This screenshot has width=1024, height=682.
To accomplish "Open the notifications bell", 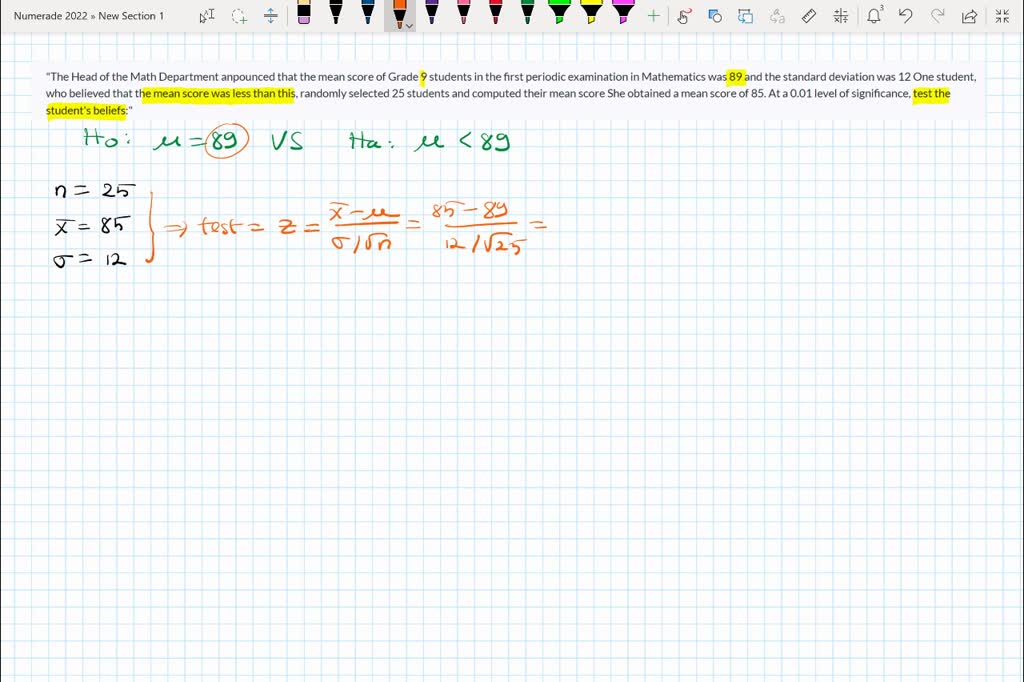I will point(874,16).
